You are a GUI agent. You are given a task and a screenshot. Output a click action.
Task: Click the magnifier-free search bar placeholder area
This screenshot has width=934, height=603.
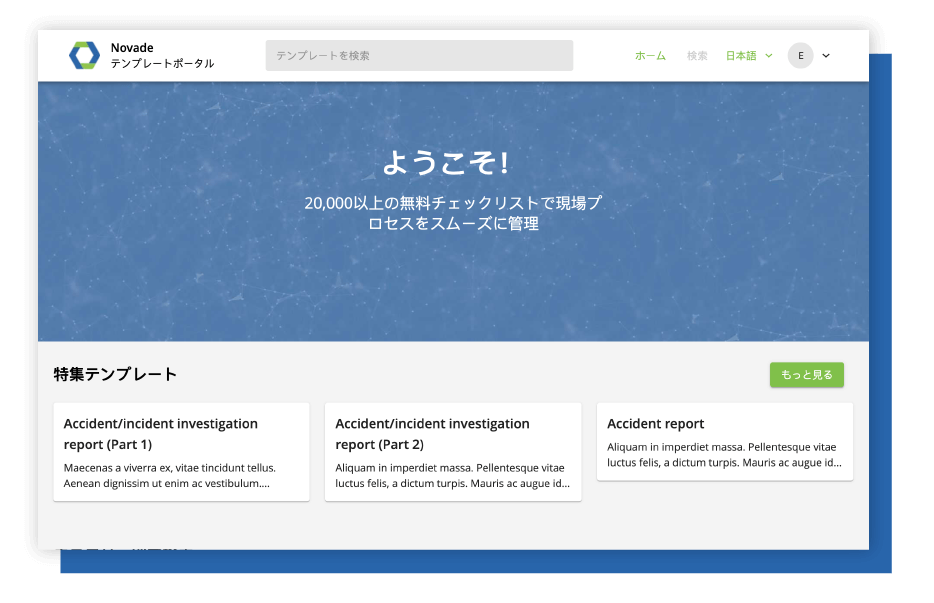coord(418,55)
